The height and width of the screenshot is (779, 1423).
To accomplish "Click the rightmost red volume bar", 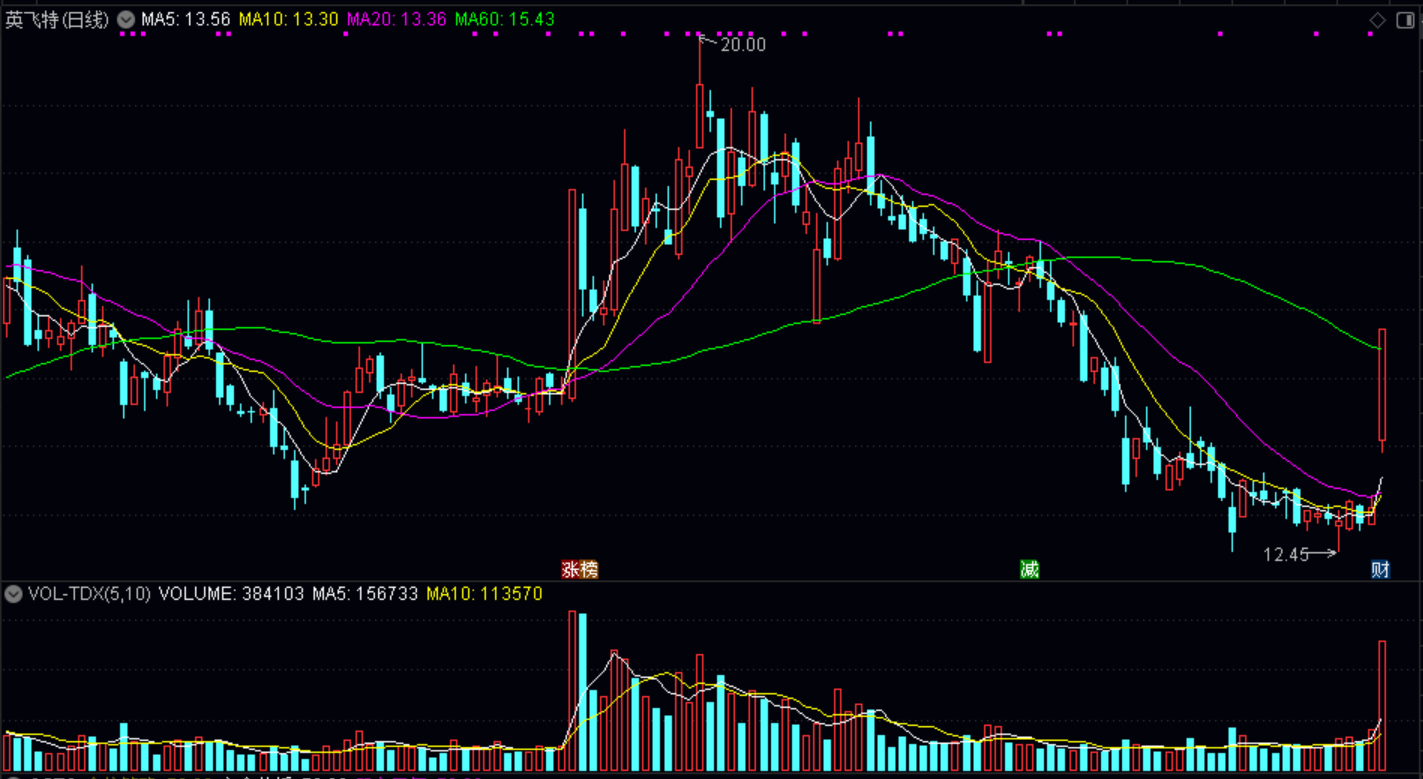I will (x=1382, y=705).
